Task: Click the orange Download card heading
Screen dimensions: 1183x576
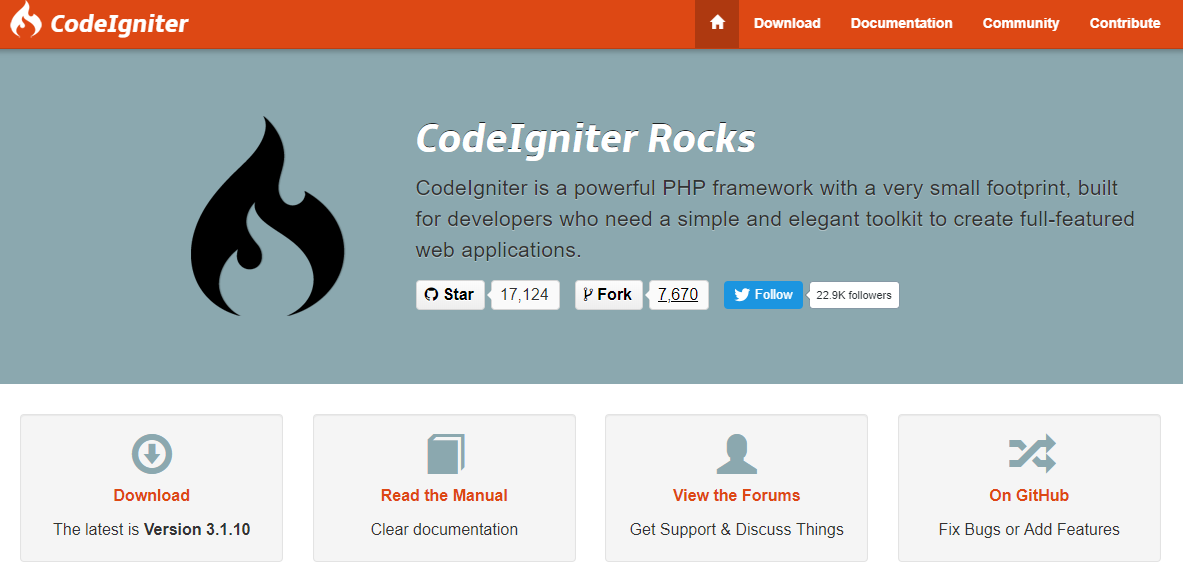Action: [152, 496]
